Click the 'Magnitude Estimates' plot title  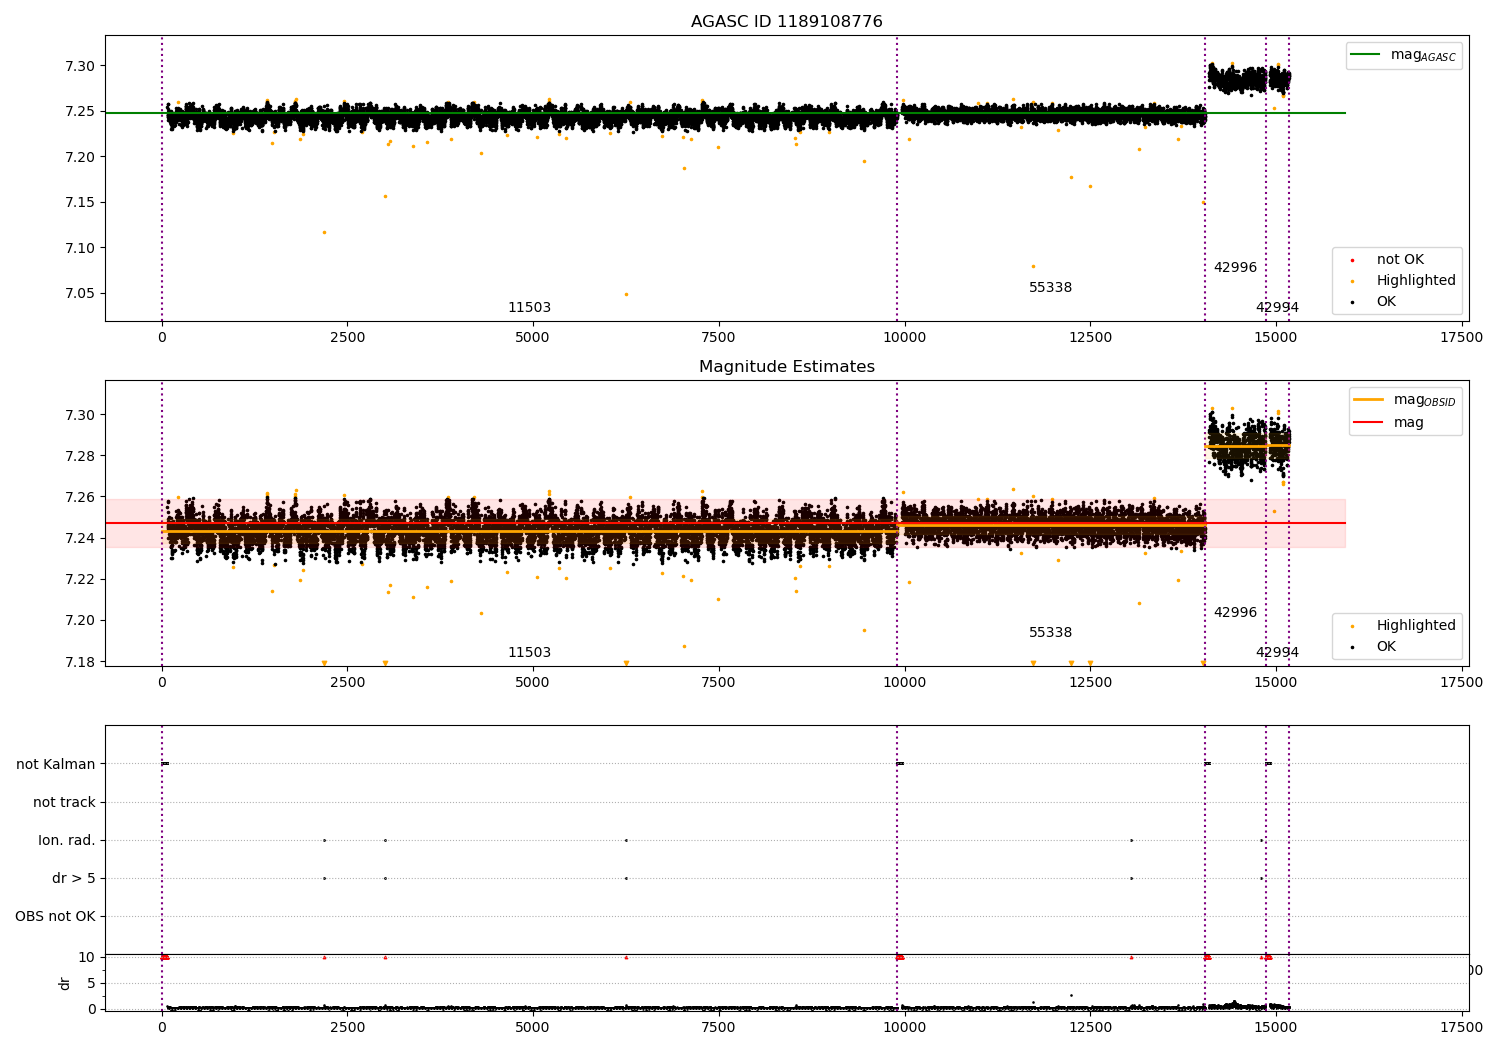[787, 367]
